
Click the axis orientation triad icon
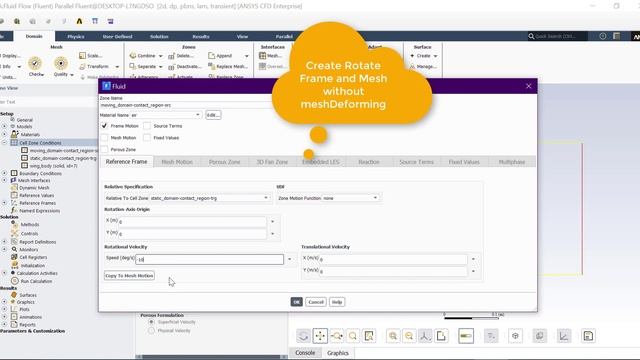click(x=425, y=336)
